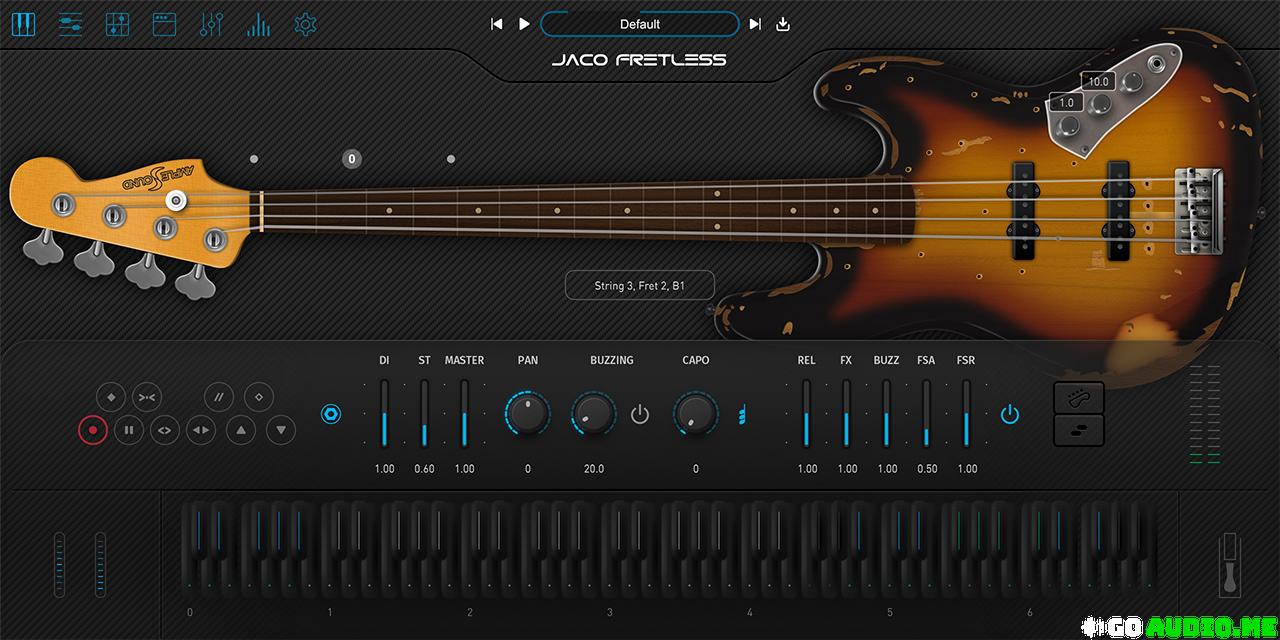Viewport: 1280px width, 640px height.
Task: Open the gear settings icon
Action: click(x=305, y=24)
